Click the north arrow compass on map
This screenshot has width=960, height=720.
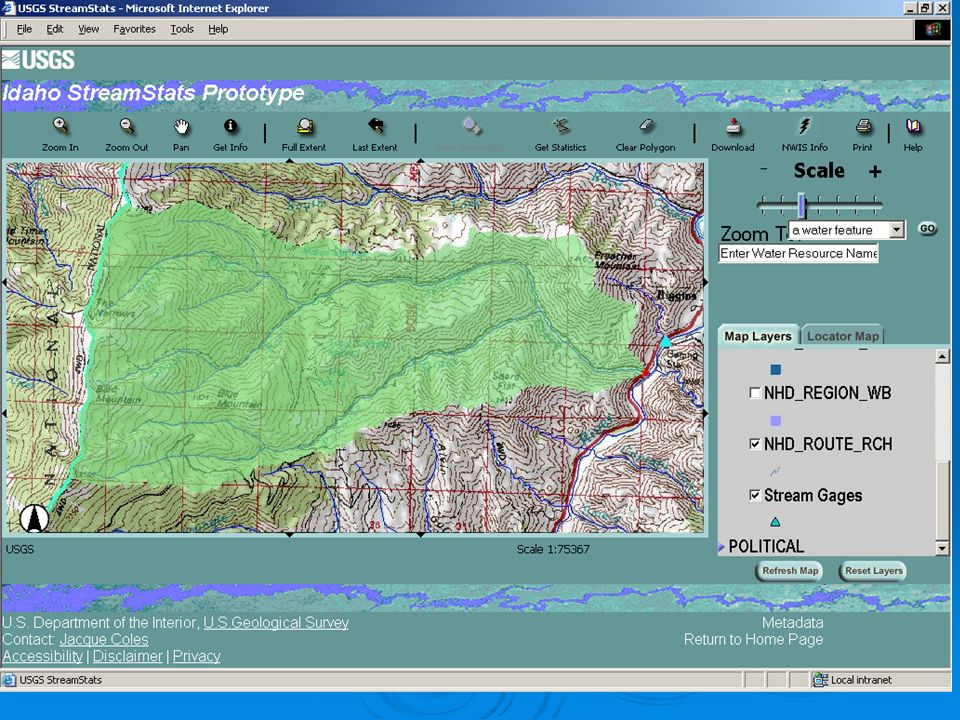(x=34, y=519)
